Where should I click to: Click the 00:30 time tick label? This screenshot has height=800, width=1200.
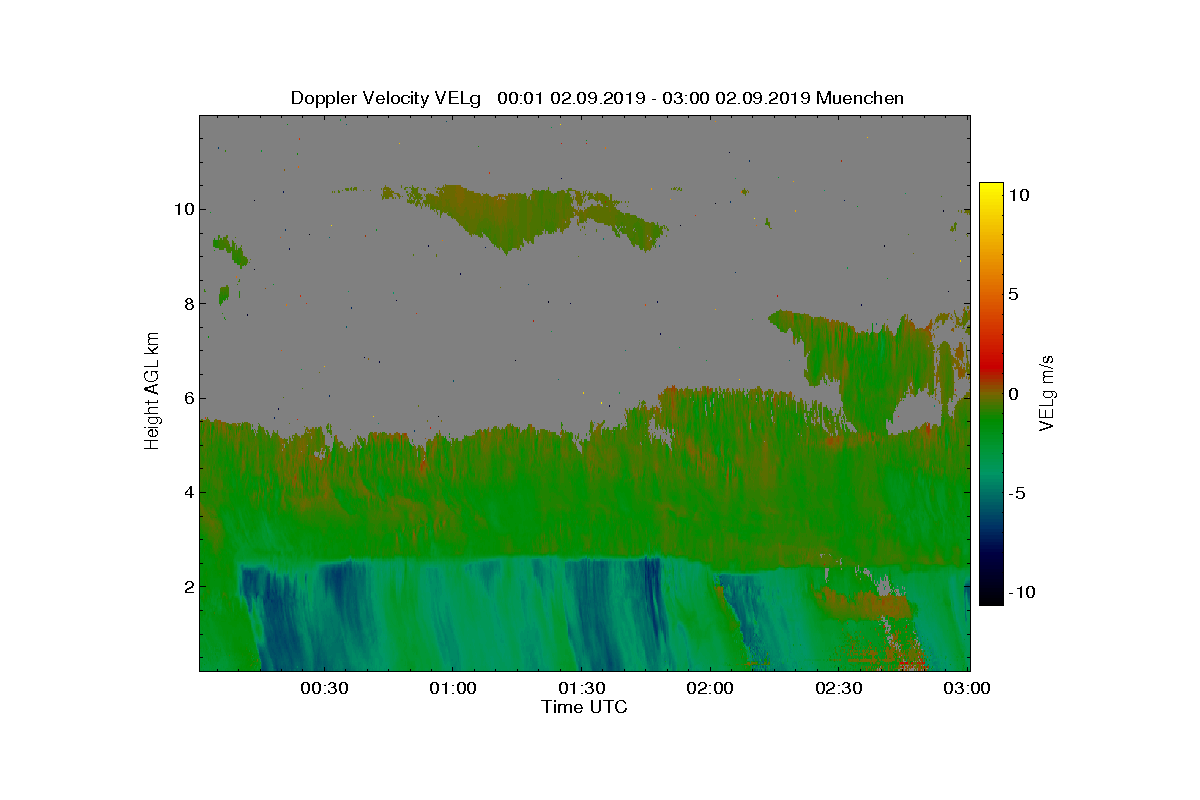[x=324, y=688]
